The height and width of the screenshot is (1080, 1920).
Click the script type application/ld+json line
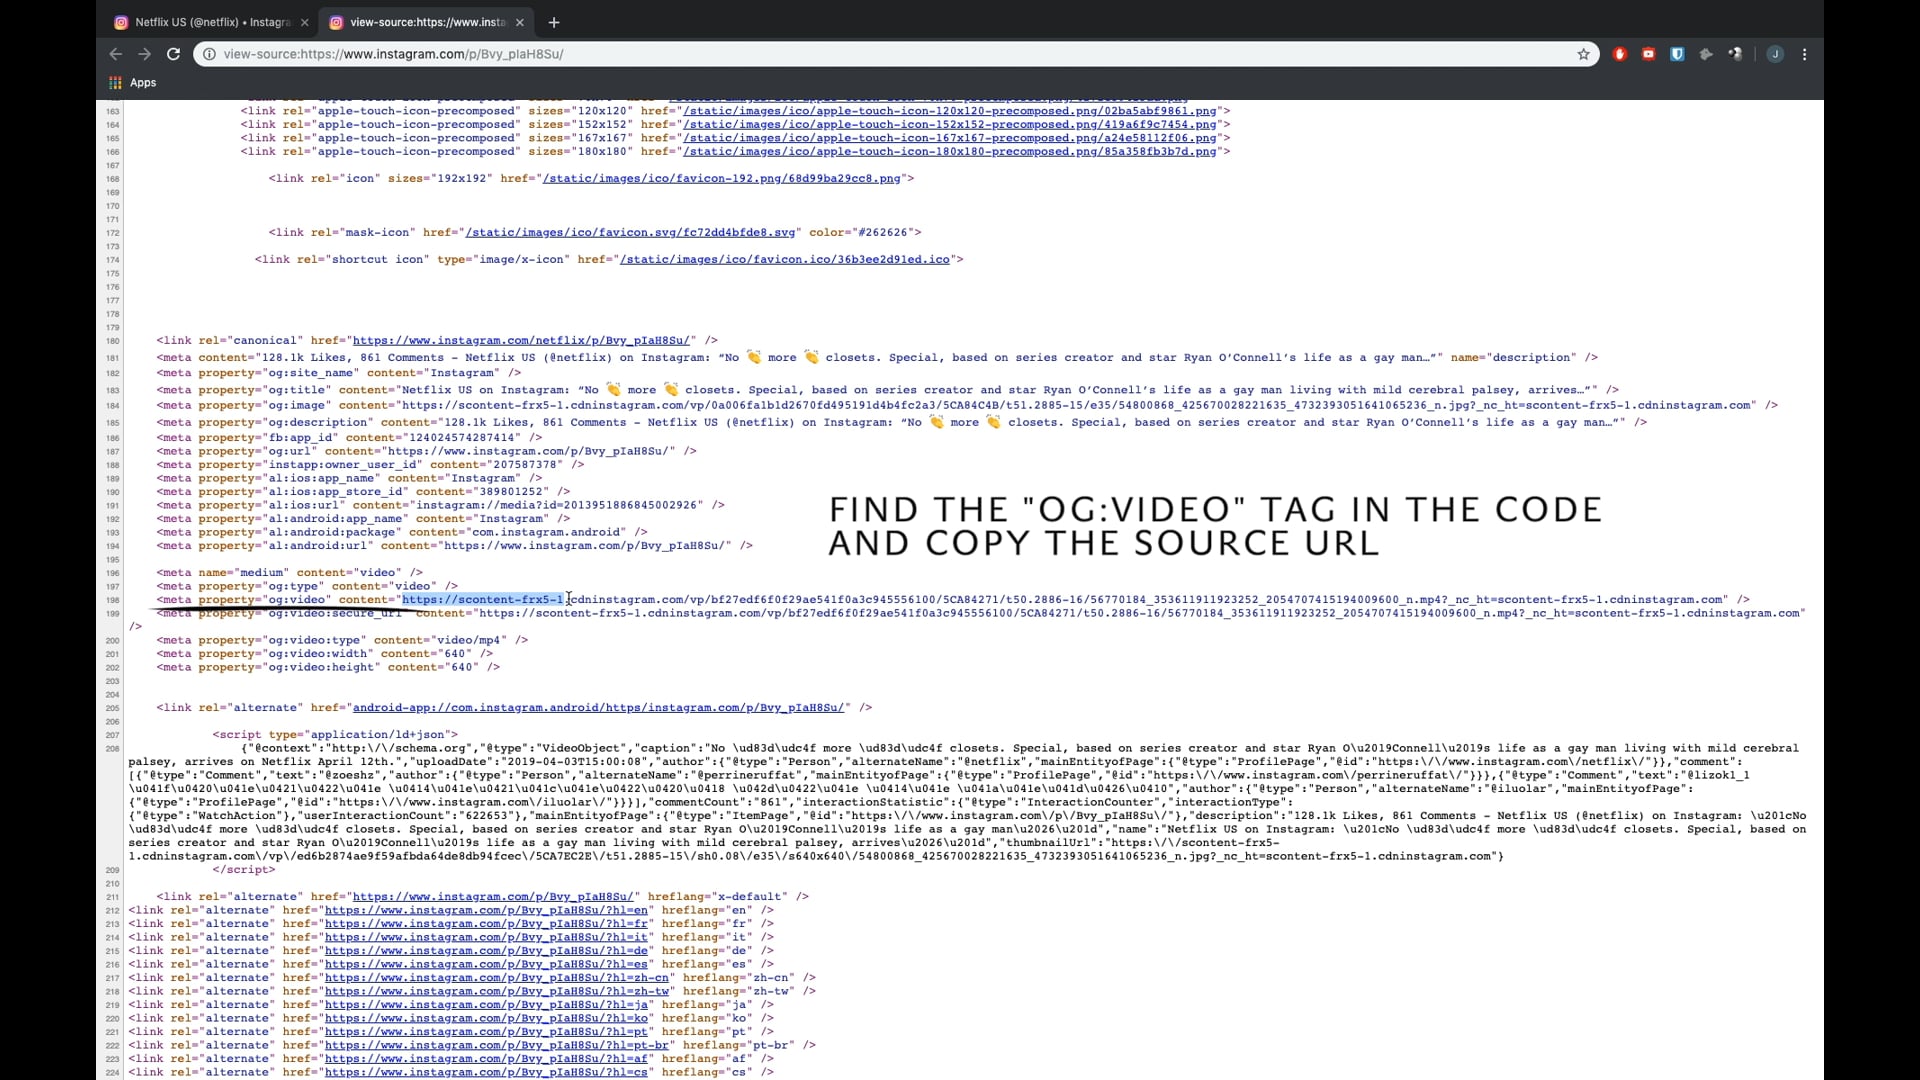(335, 735)
